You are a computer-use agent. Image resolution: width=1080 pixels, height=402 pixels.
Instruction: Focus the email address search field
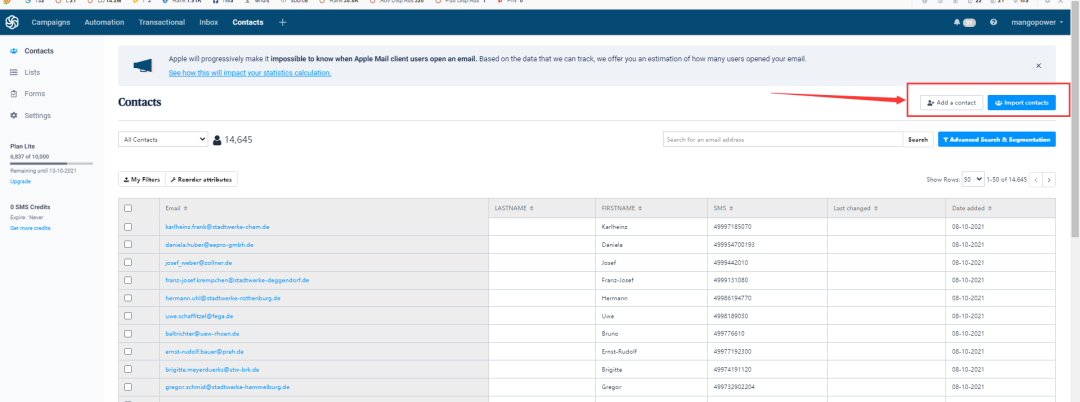pos(782,140)
